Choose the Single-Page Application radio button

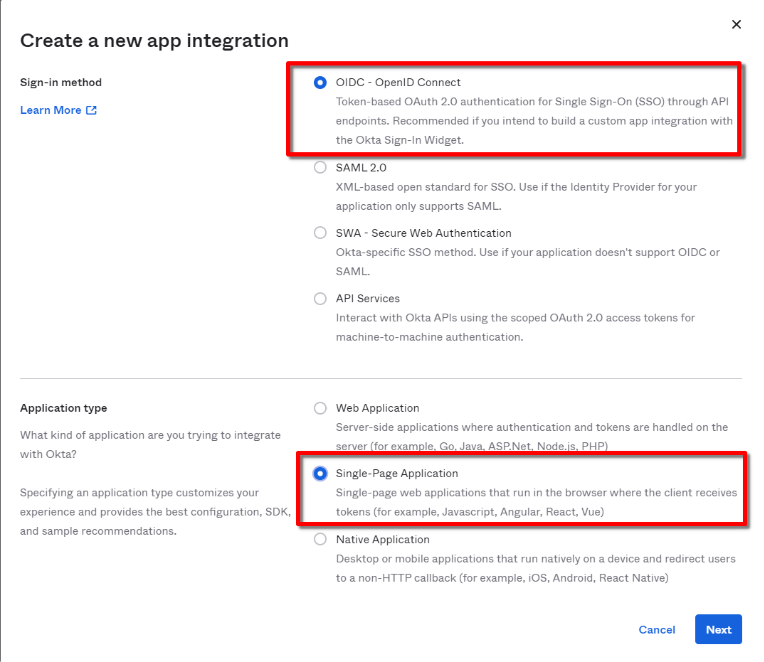click(x=320, y=473)
